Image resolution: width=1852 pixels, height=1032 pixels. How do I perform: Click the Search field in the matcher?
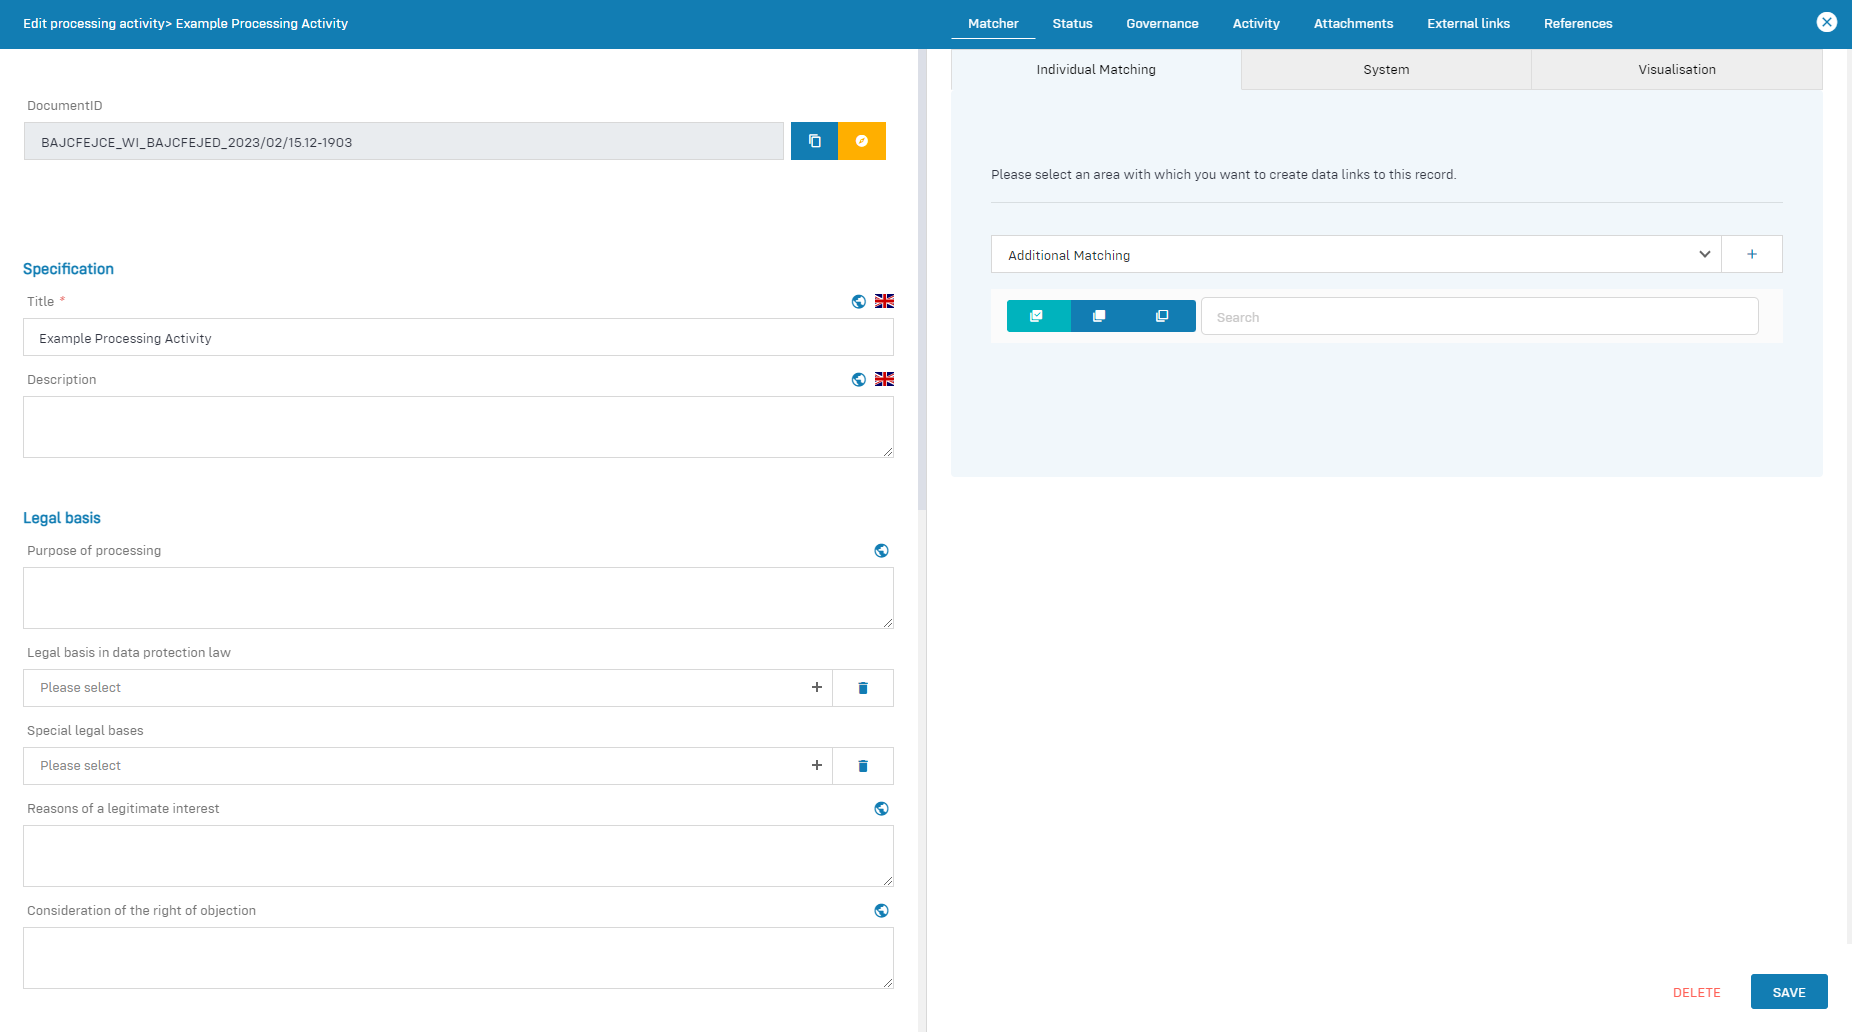click(1479, 317)
